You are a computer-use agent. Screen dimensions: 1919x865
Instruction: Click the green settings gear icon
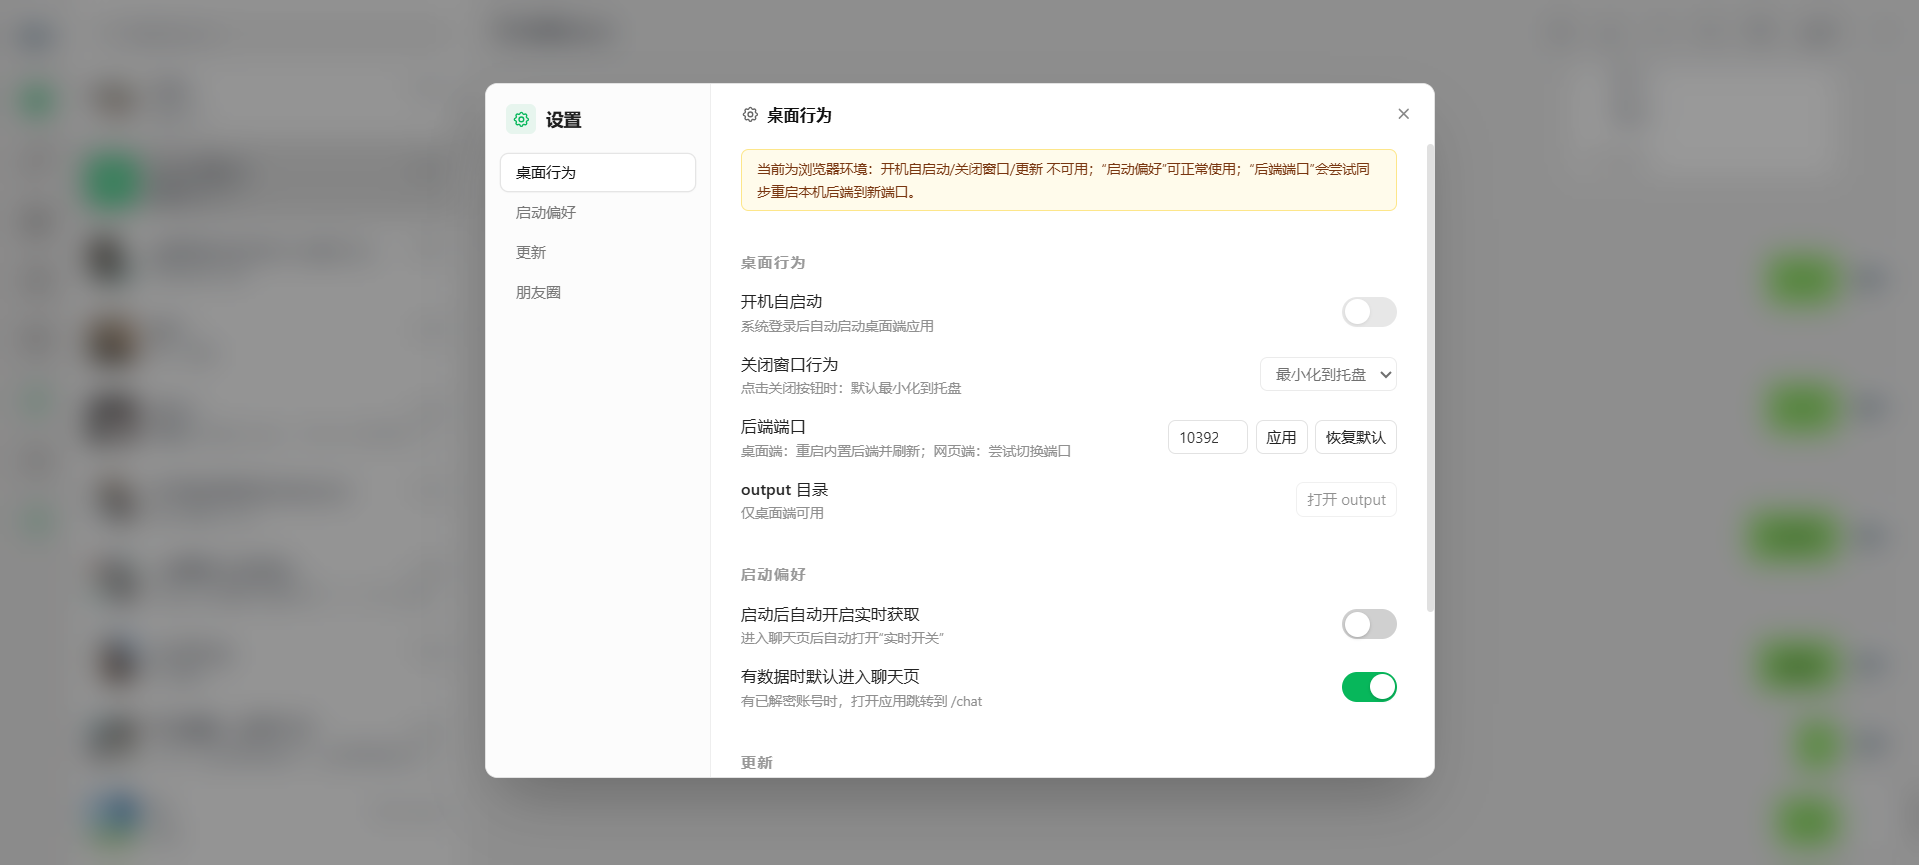(521, 119)
